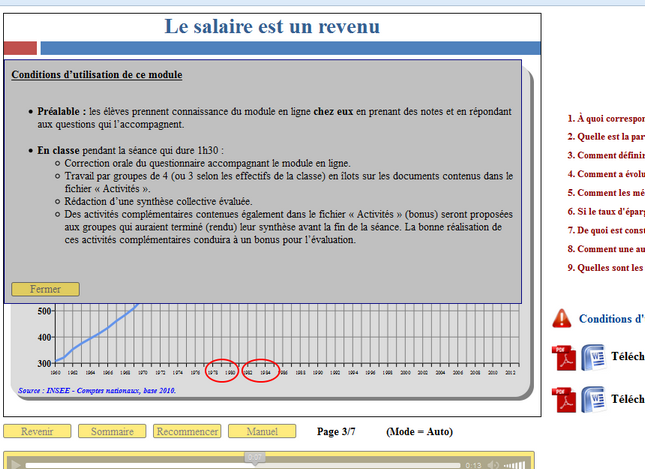
Task: Open question 9 'Quelles sont les' link
Action: click(605, 268)
